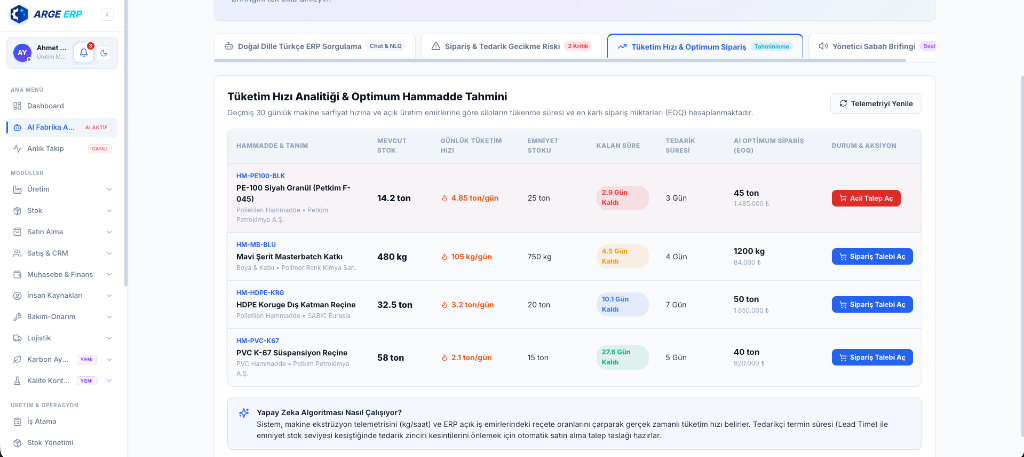The width and height of the screenshot is (1024, 457).
Task: Click the Üretim factory icon
Action: [x=17, y=189]
